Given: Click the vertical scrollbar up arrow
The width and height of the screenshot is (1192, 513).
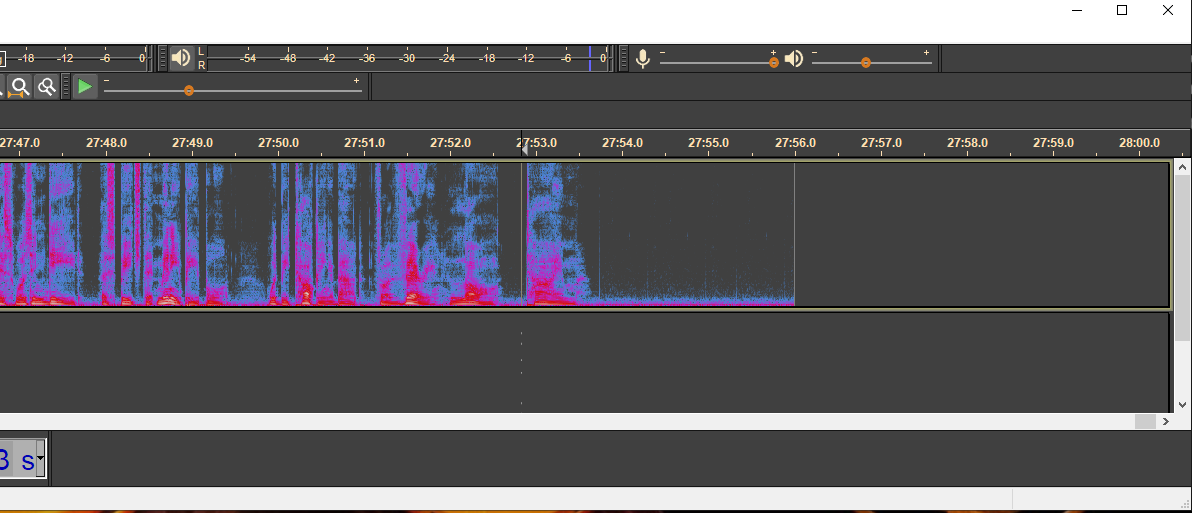Looking at the screenshot, I should click(1182, 166).
